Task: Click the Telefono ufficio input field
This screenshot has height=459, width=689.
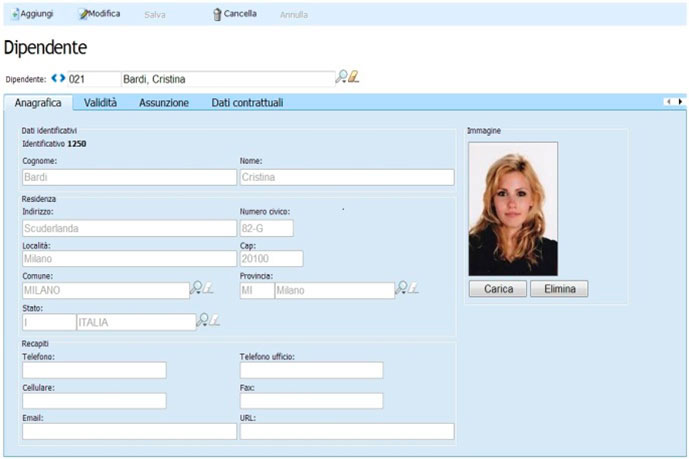Action: coord(312,370)
